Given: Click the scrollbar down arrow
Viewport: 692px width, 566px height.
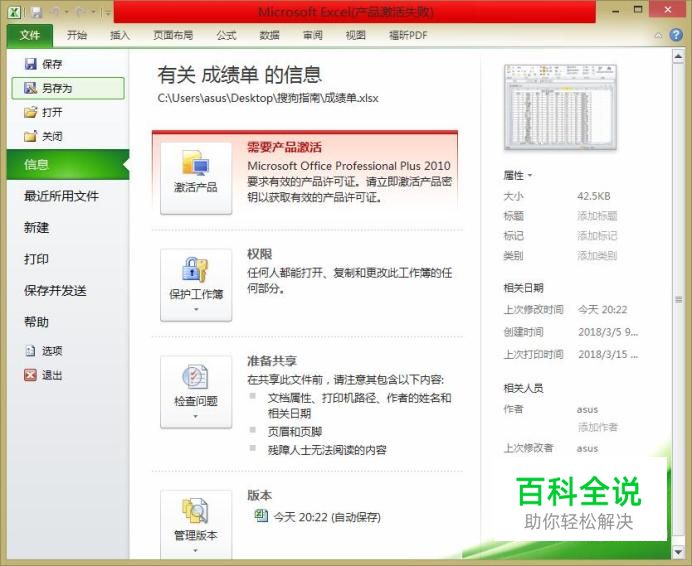Looking at the screenshot, I should [678, 551].
